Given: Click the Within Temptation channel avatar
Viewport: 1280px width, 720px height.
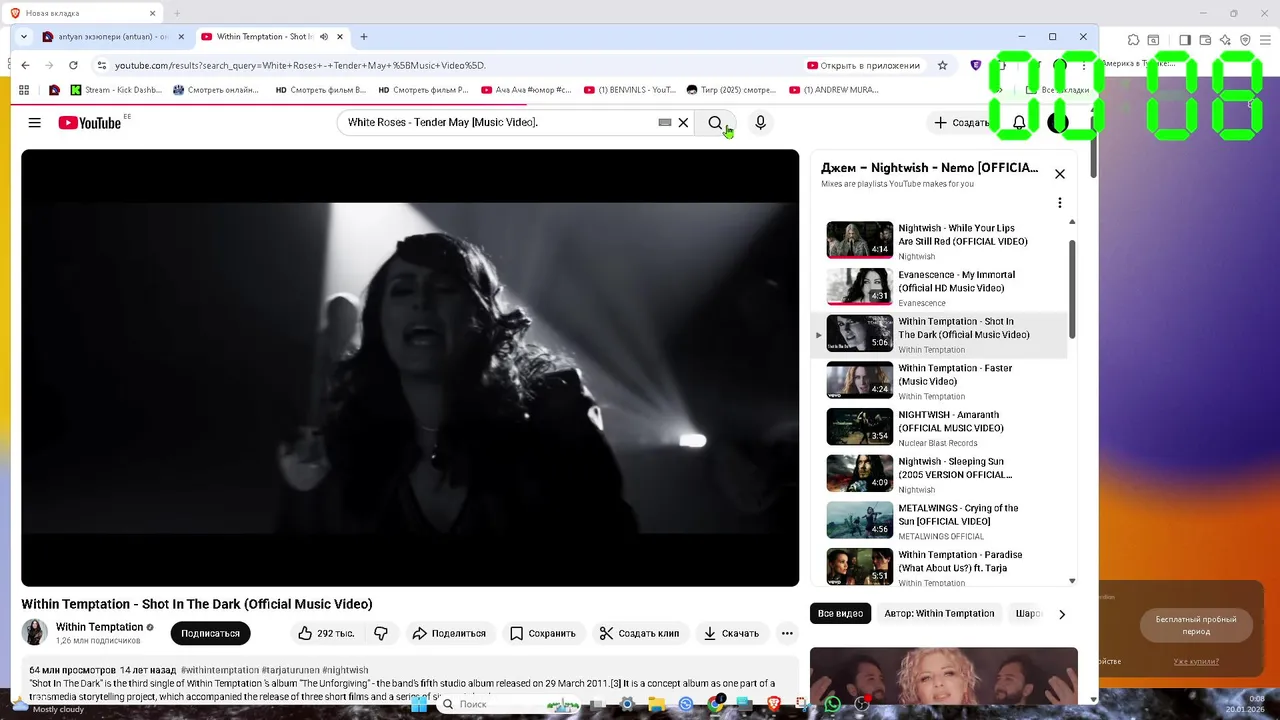Looking at the screenshot, I should [35, 632].
